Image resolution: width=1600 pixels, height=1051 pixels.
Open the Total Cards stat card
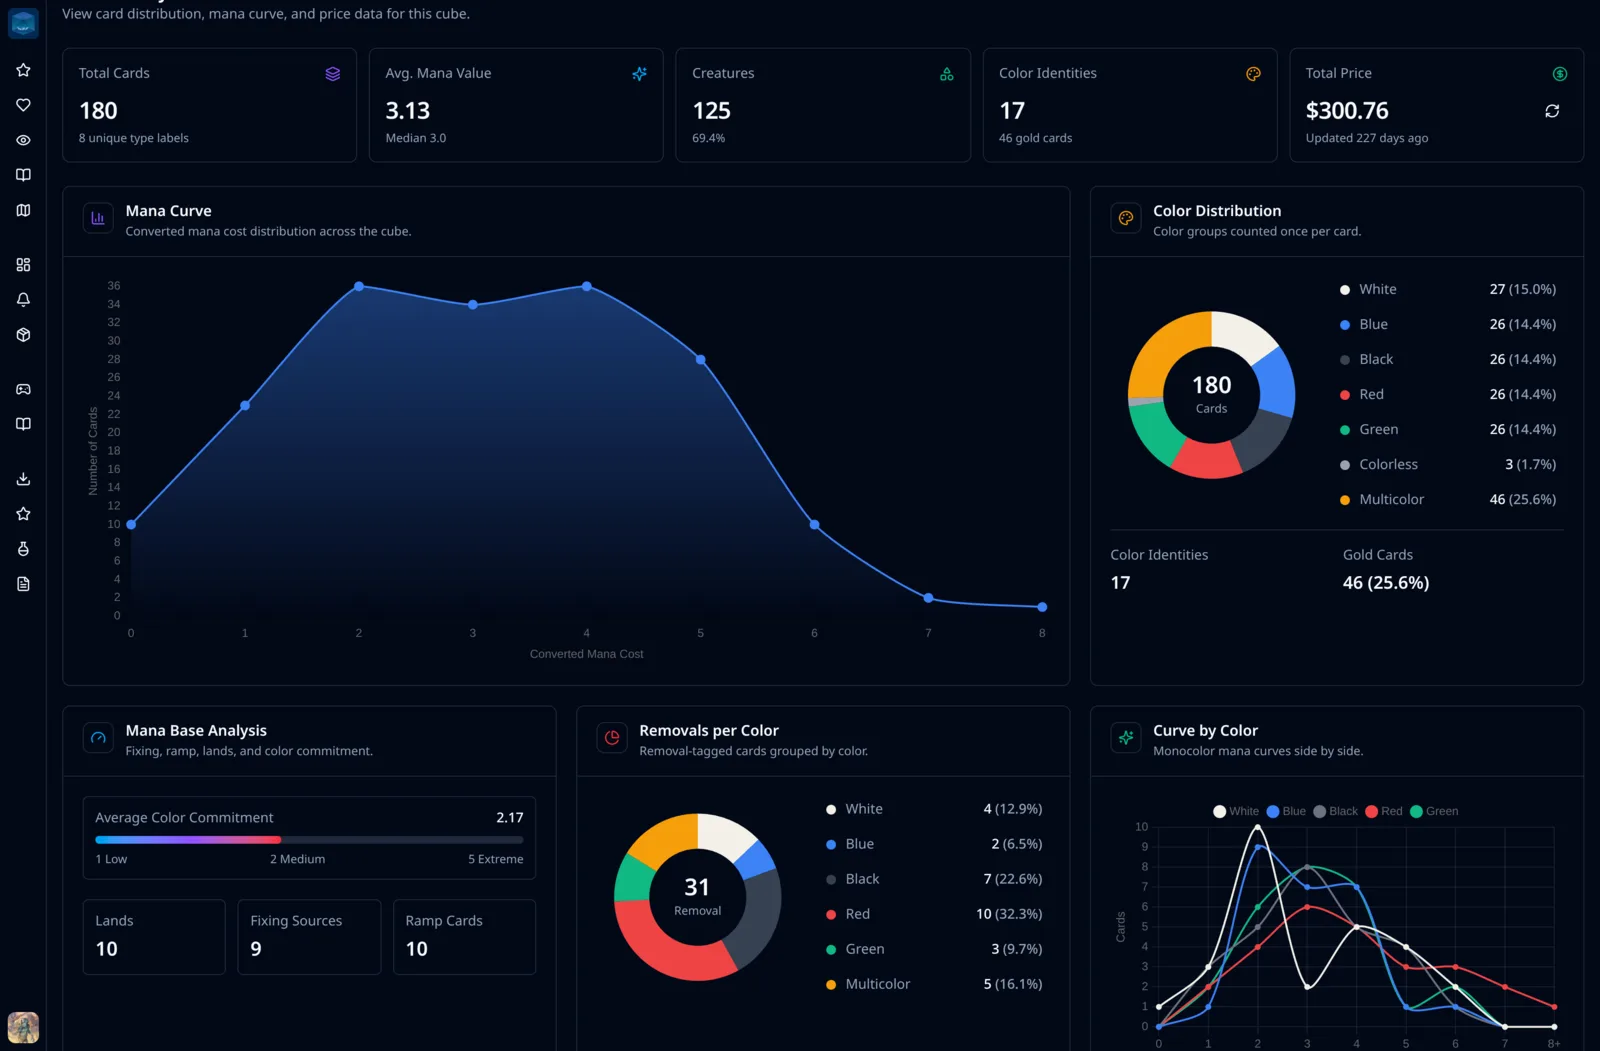209,105
